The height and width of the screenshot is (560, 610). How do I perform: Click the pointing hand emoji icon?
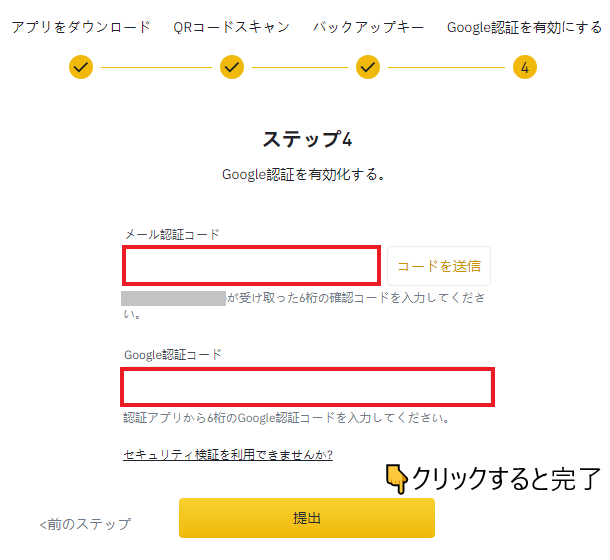pyautogui.click(x=397, y=480)
